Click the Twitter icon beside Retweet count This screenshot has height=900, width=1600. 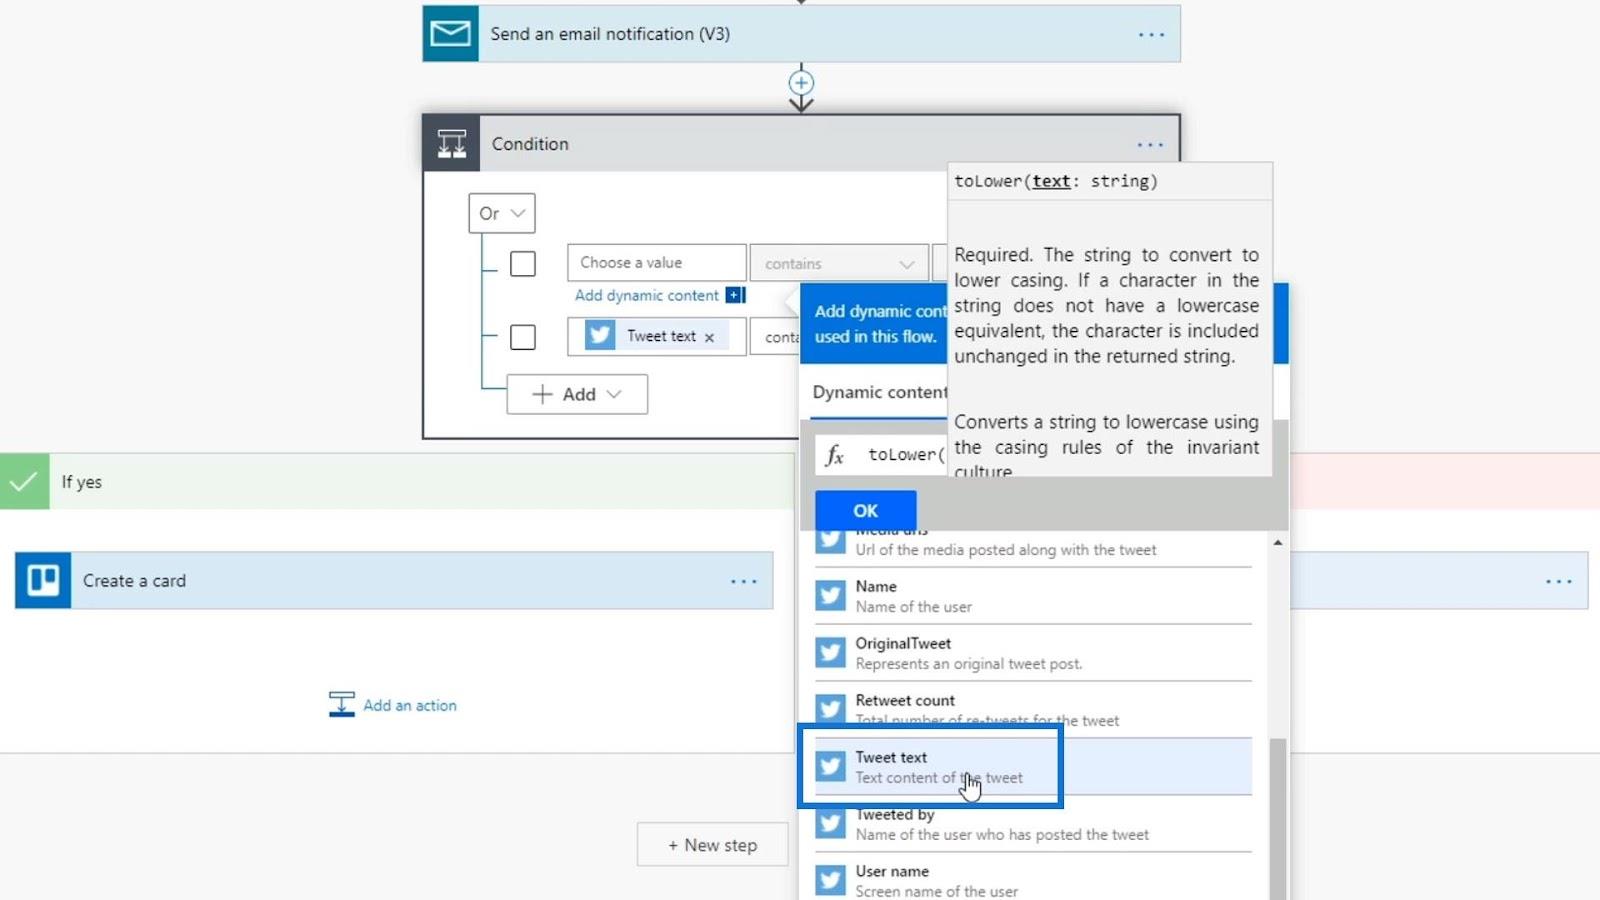pos(830,709)
